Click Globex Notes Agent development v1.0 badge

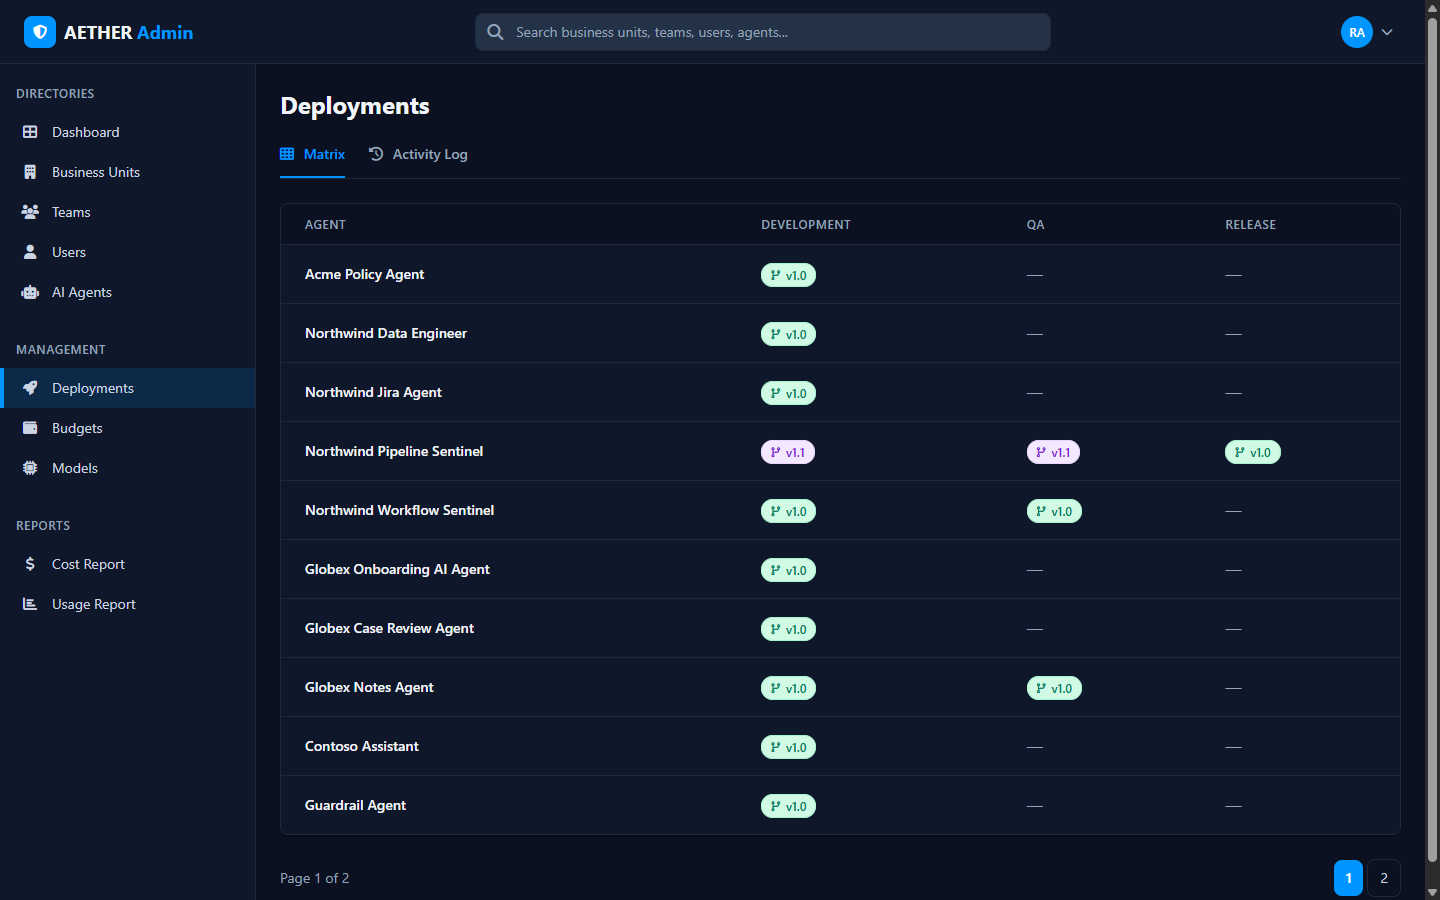[x=788, y=688]
